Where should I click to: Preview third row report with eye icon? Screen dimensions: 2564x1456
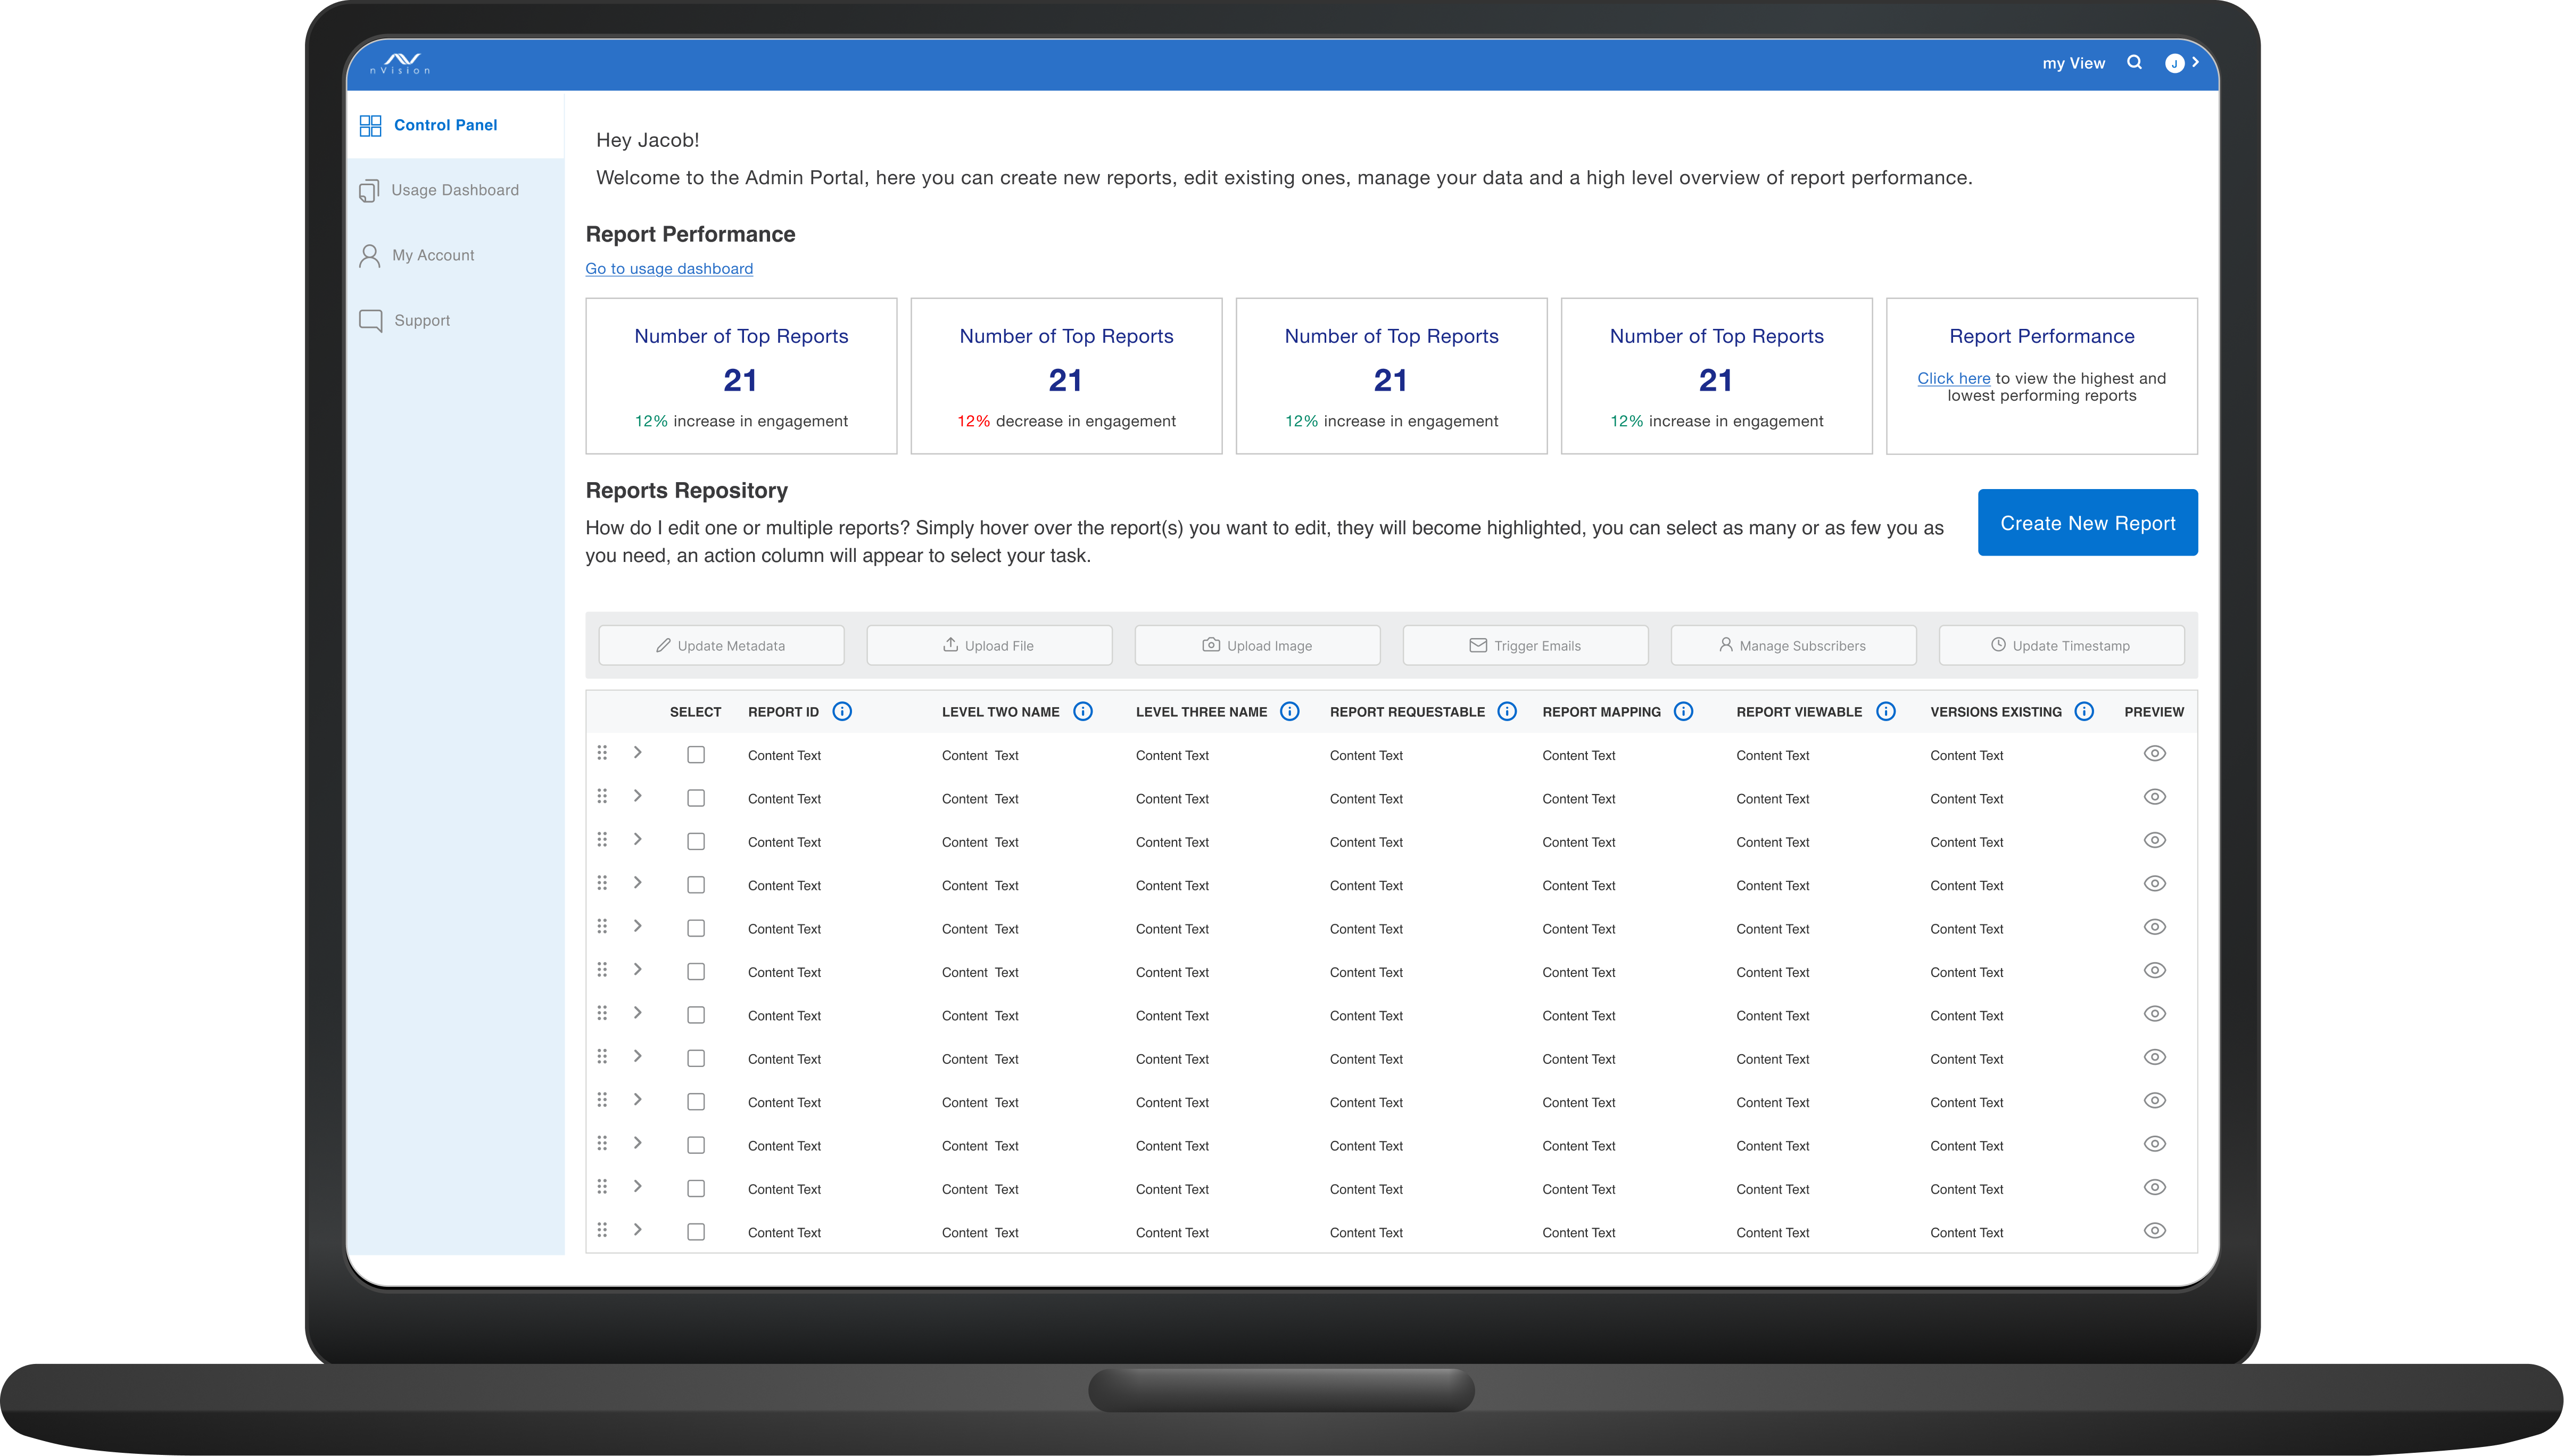pyautogui.click(x=2155, y=840)
